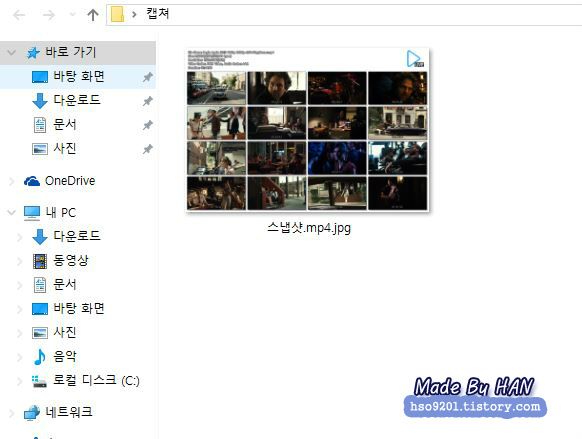This screenshot has height=439, width=582.
Task: Click the pin icon beside pinned 사진
Action: [x=148, y=149]
